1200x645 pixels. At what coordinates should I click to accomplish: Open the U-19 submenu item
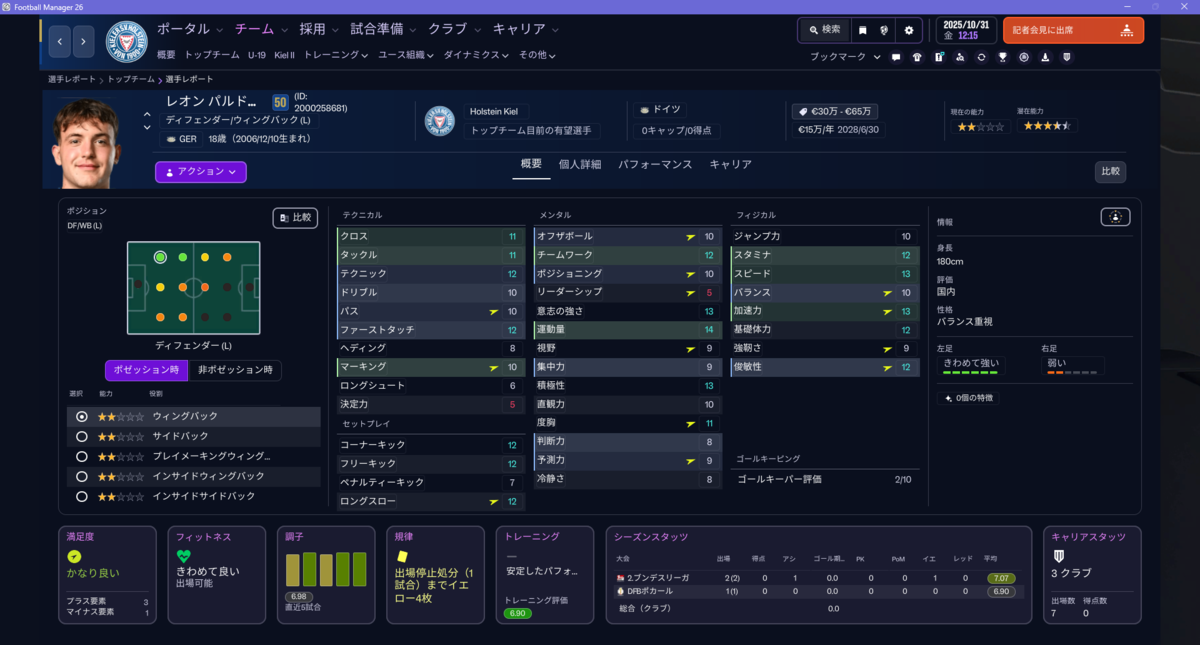pyautogui.click(x=257, y=56)
